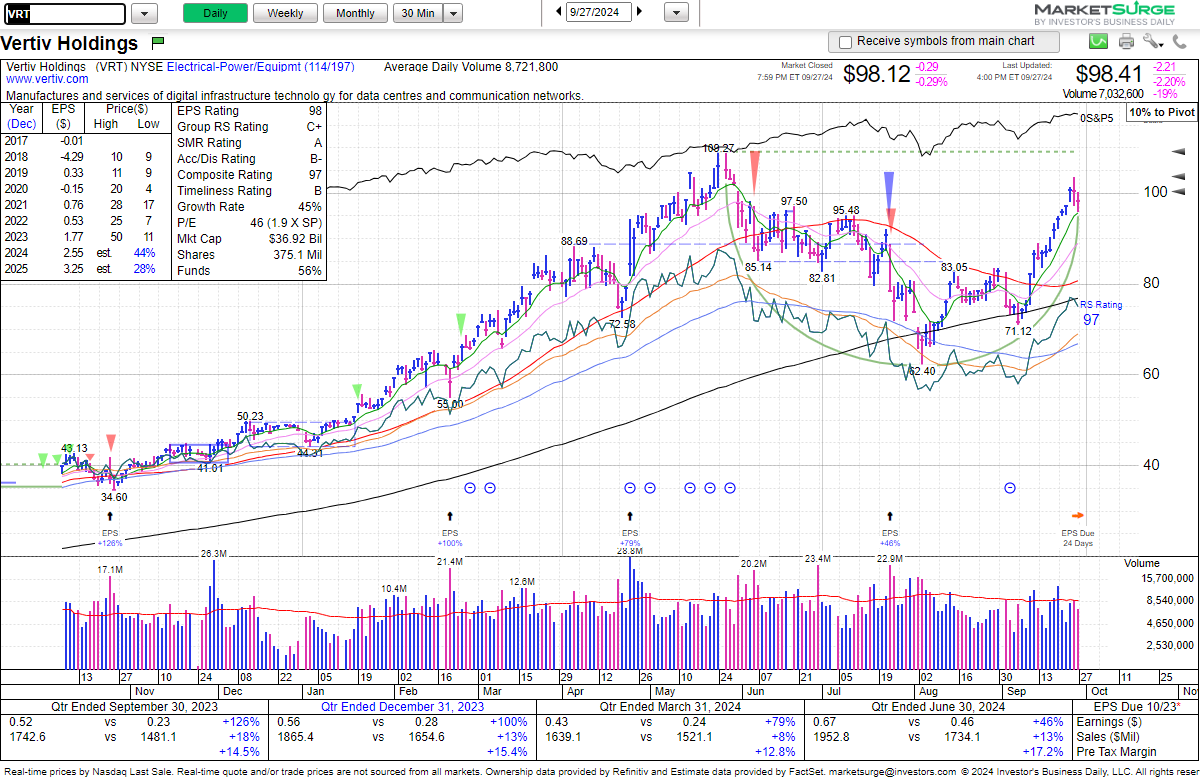The height and width of the screenshot is (782, 1200).
Task: Click the Composite Rating row
Action: point(250,175)
